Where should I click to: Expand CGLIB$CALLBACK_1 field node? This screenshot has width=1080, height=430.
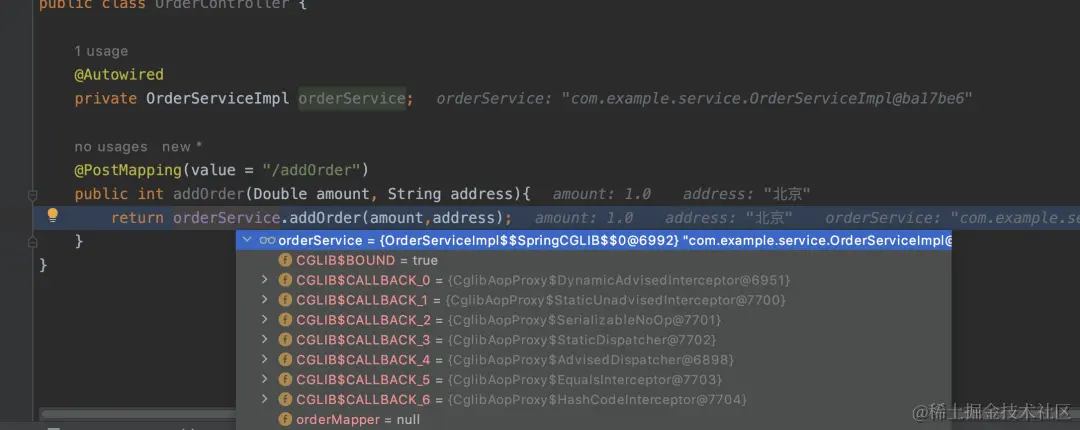point(264,300)
